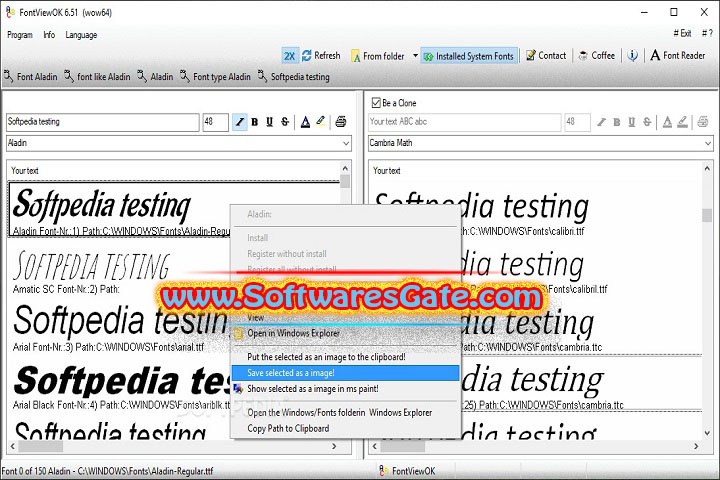Select Installed System Fonts
The image size is (720, 480).
pyautogui.click(x=469, y=56)
